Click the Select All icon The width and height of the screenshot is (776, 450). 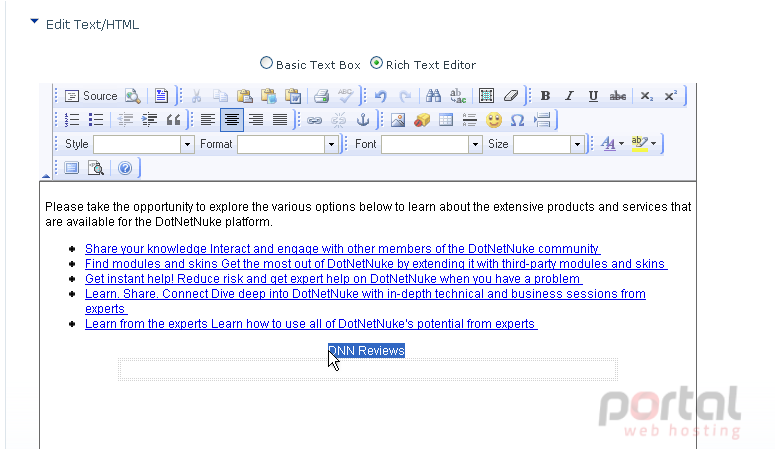[x=486, y=96]
